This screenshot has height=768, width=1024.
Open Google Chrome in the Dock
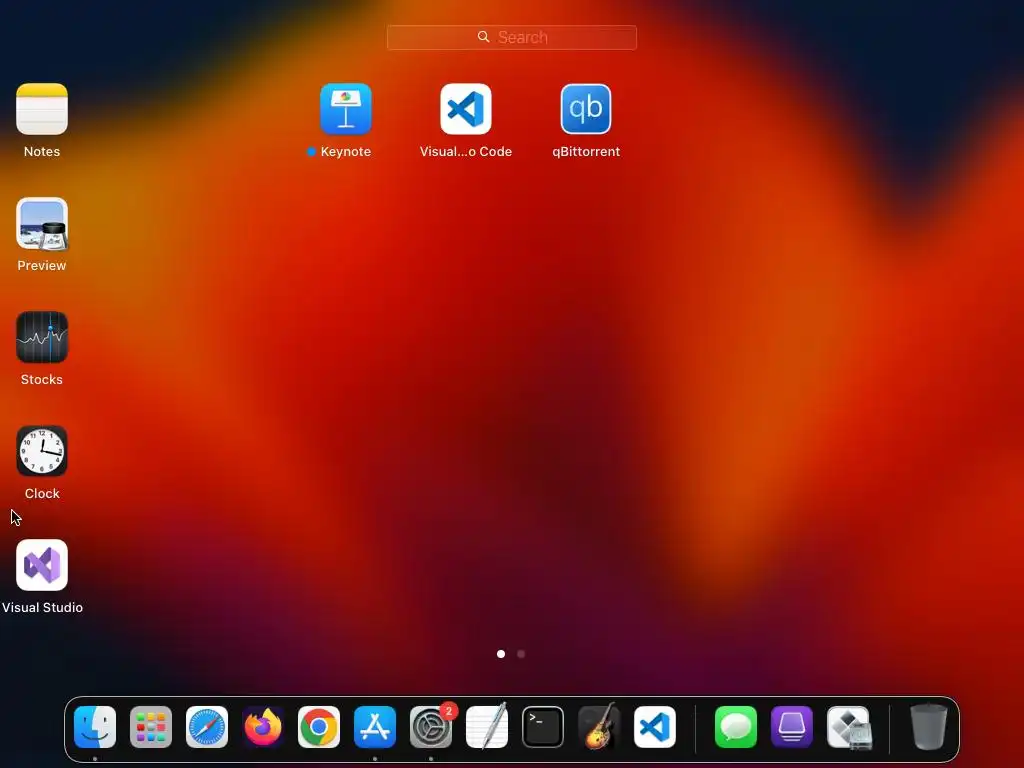tap(319, 727)
